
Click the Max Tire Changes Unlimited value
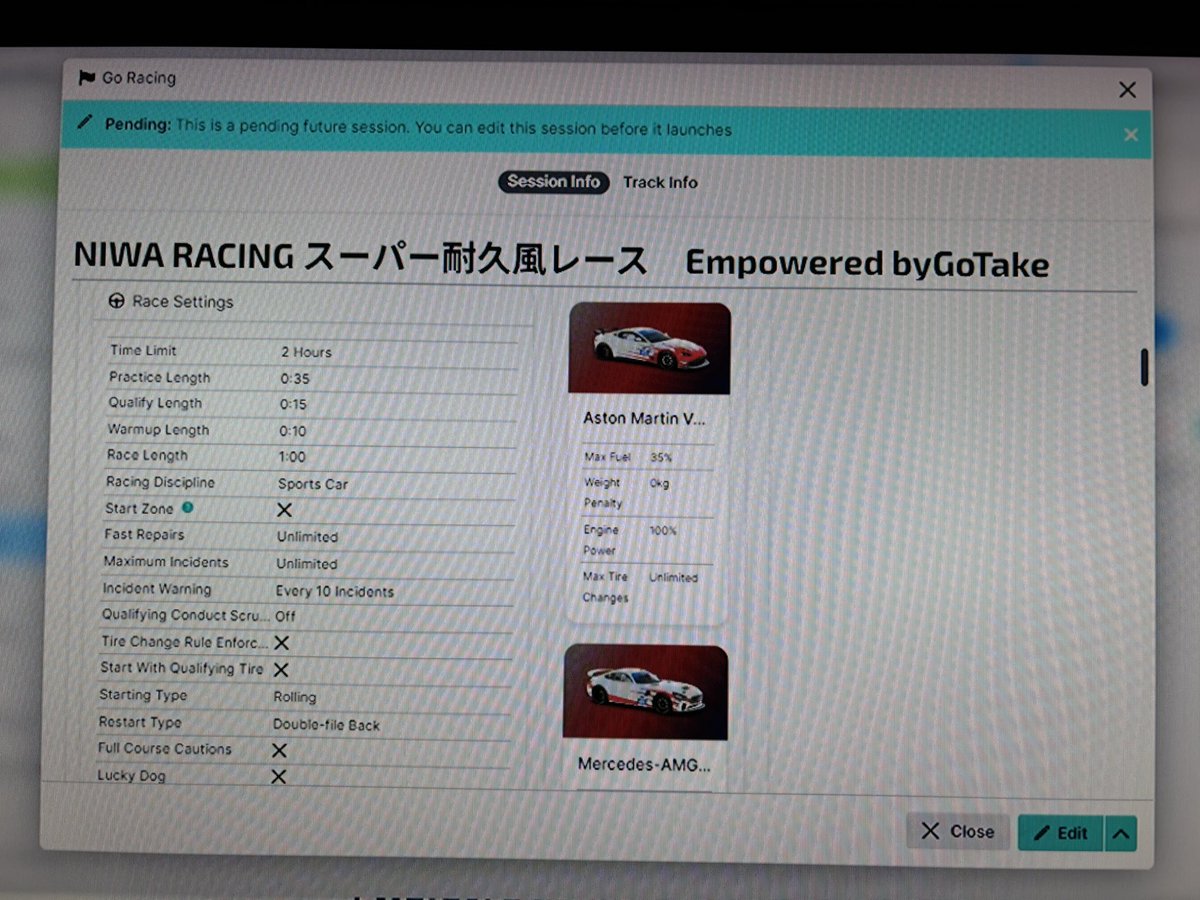click(x=673, y=578)
